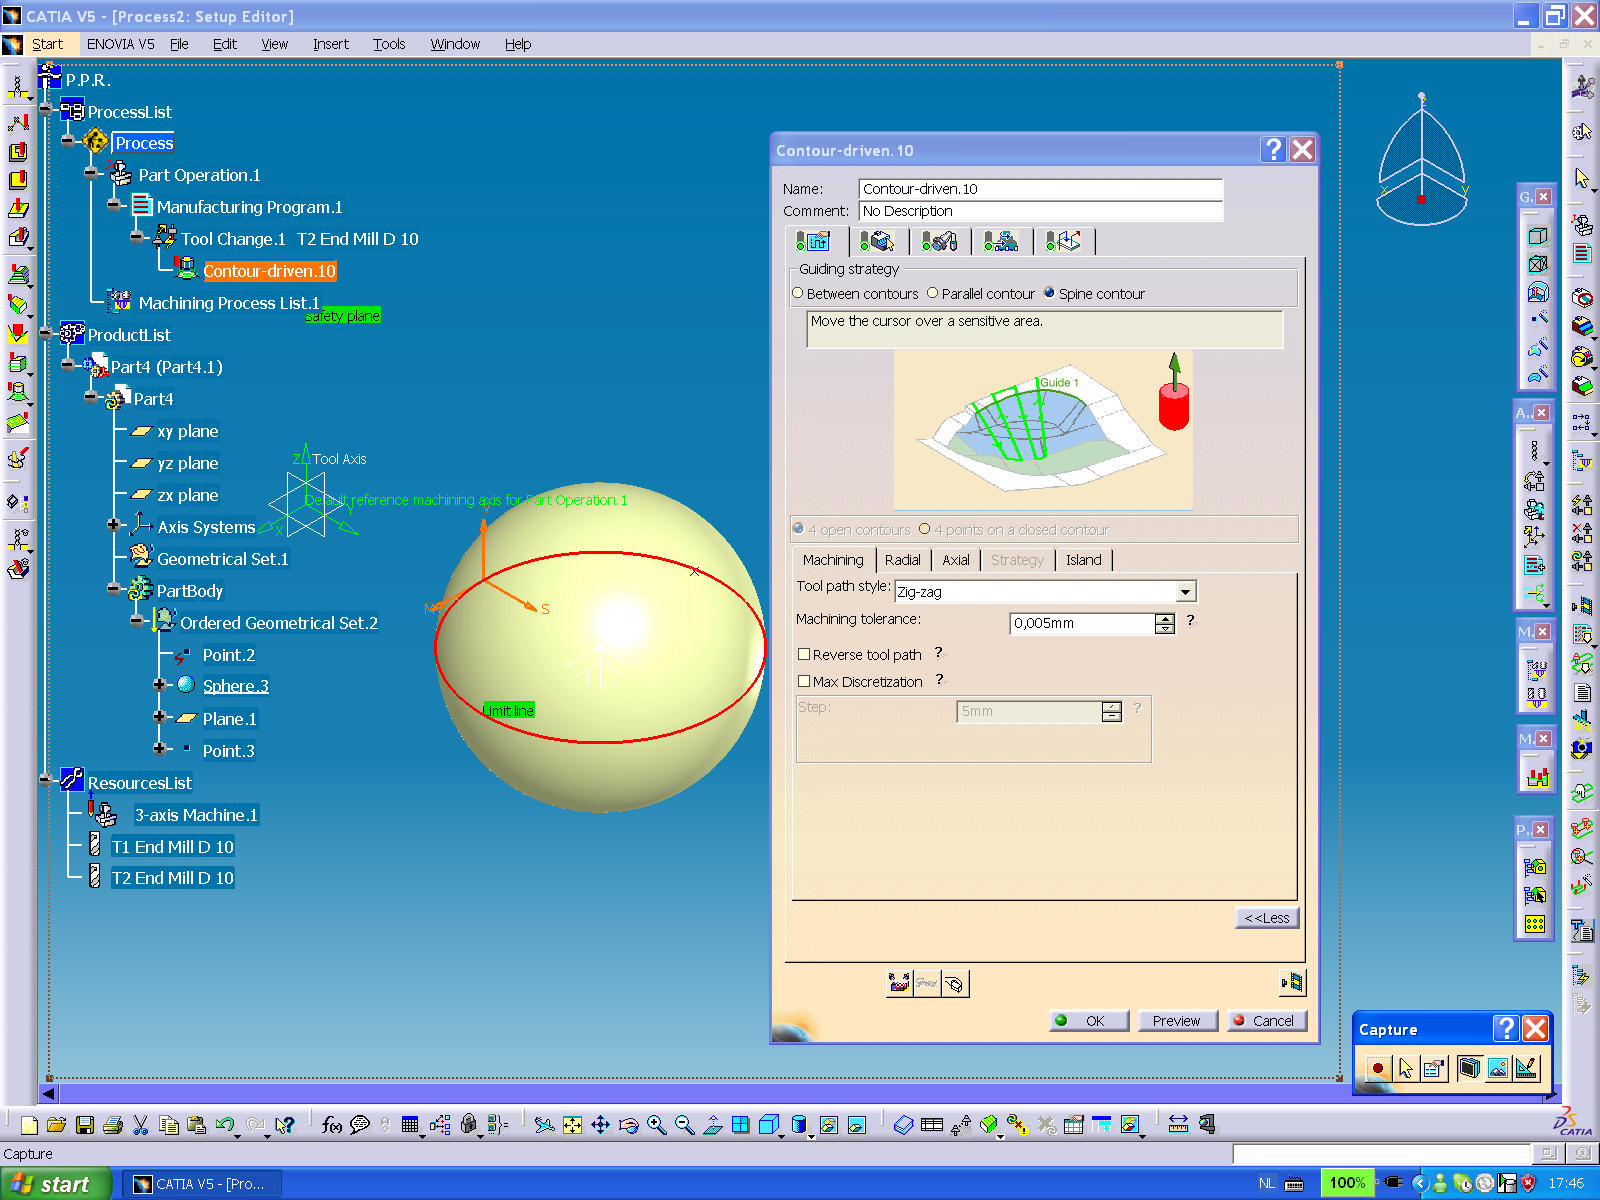Expand the Axis Systems node
Image resolution: width=1600 pixels, height=1200 pixels.
pos(114,526)
